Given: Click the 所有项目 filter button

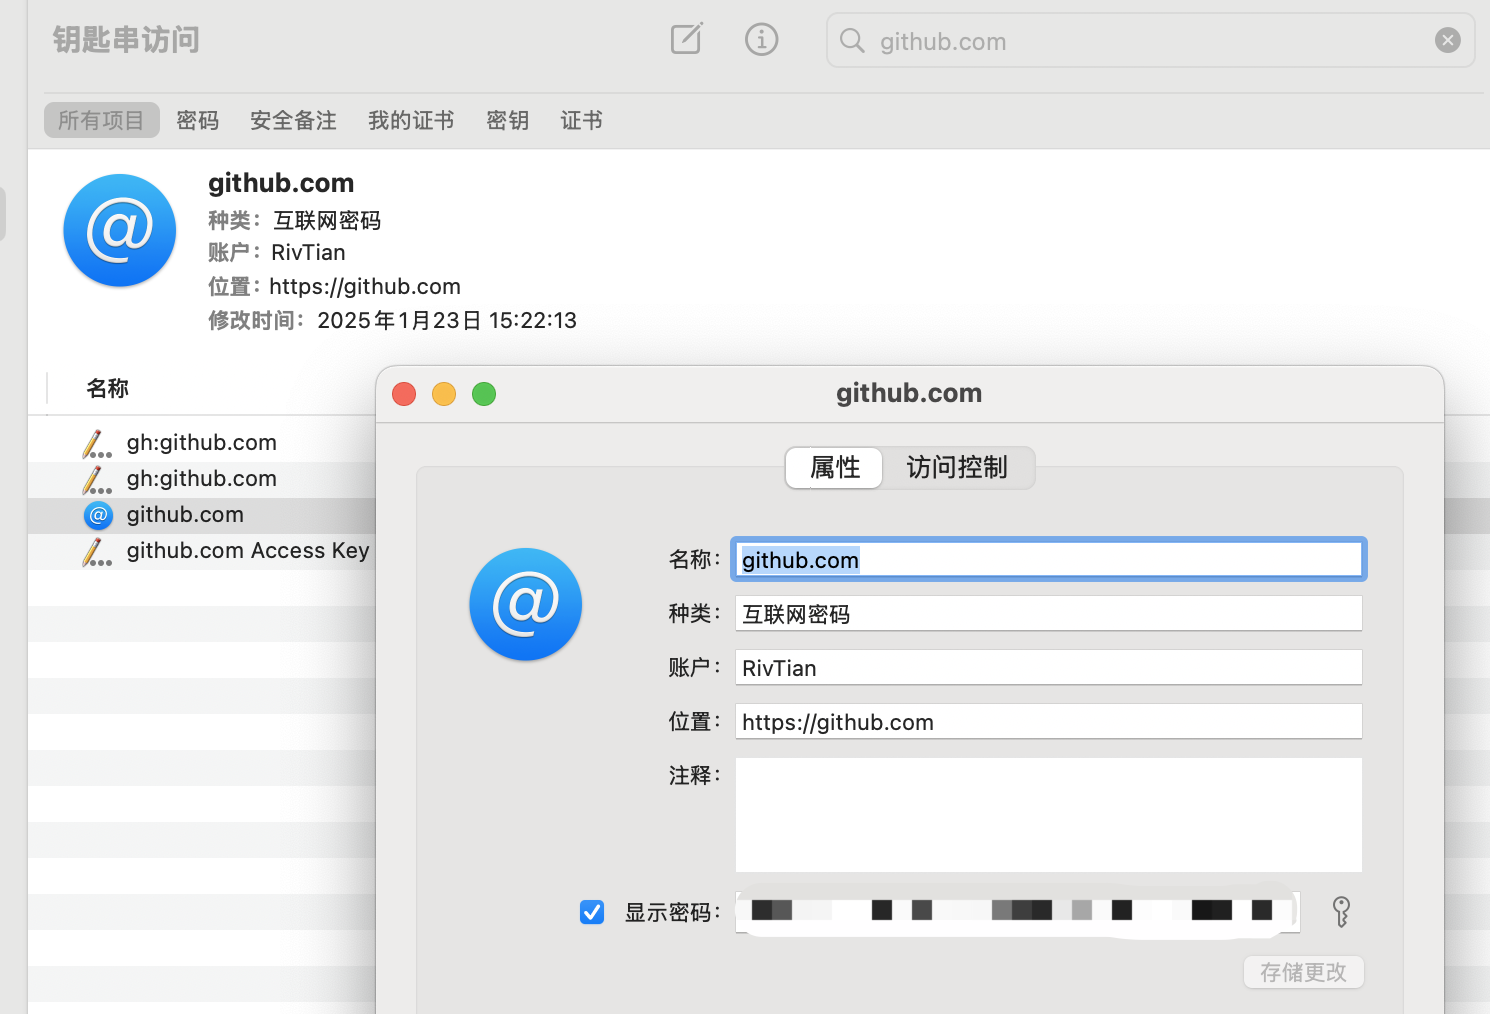Looking at the screenshot, I should pyautogui.click(x=101, y=121).
